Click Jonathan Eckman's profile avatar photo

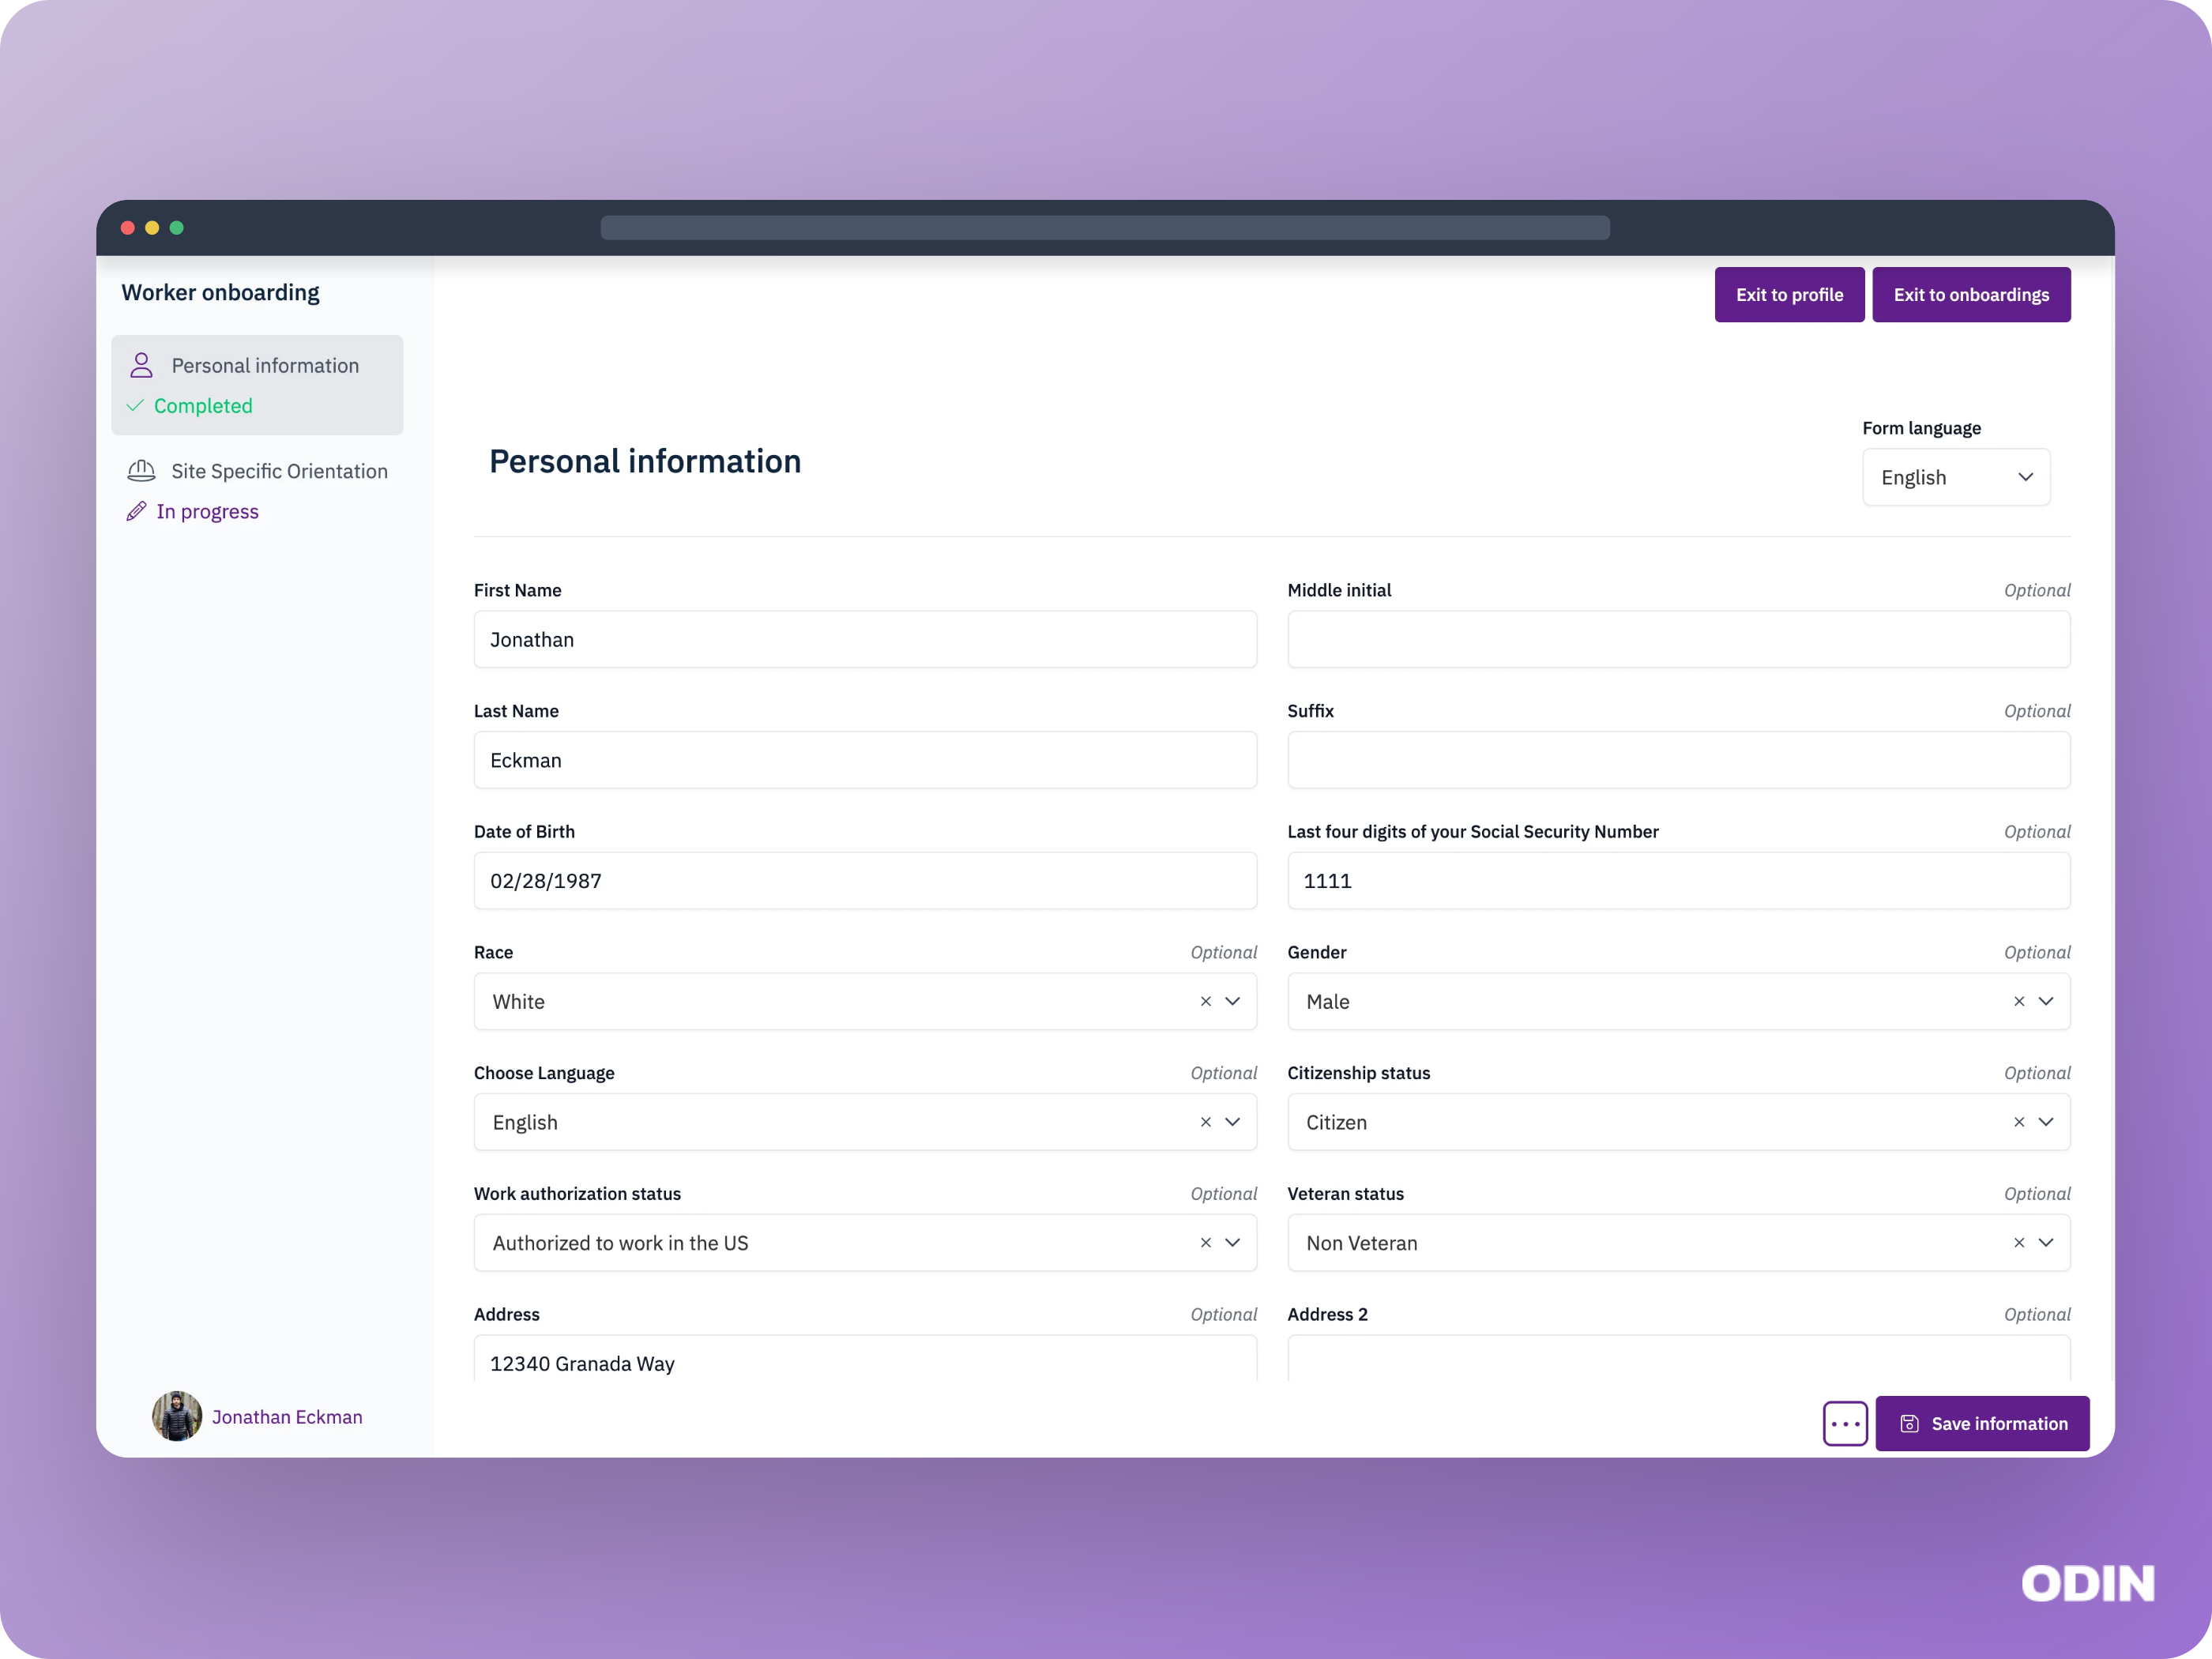(176, 1417)
